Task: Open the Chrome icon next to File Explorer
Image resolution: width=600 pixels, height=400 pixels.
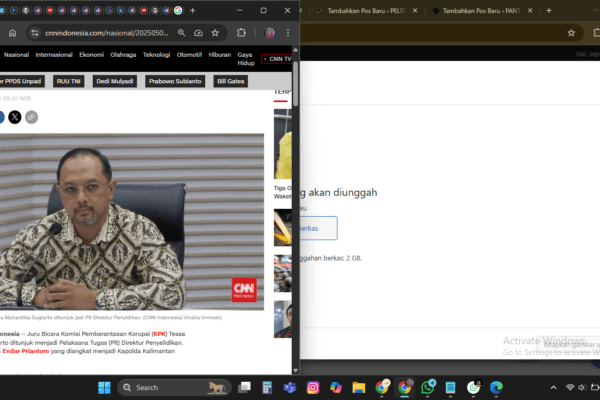Action: coord(382,388)
